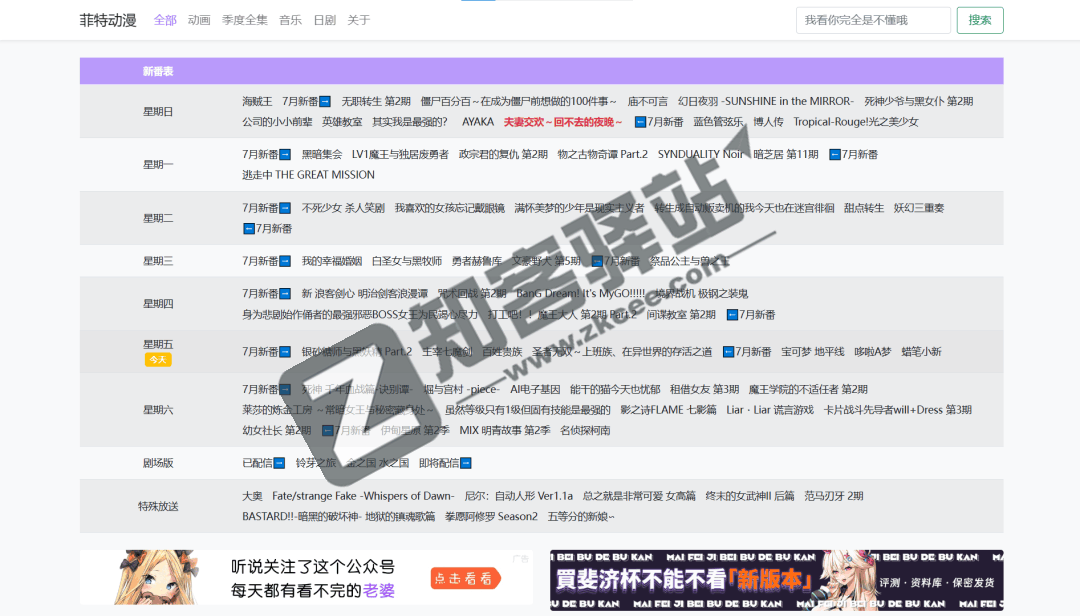
Task: Click the right arrow icon in the 星期一 row
Action: coord(285,155)
